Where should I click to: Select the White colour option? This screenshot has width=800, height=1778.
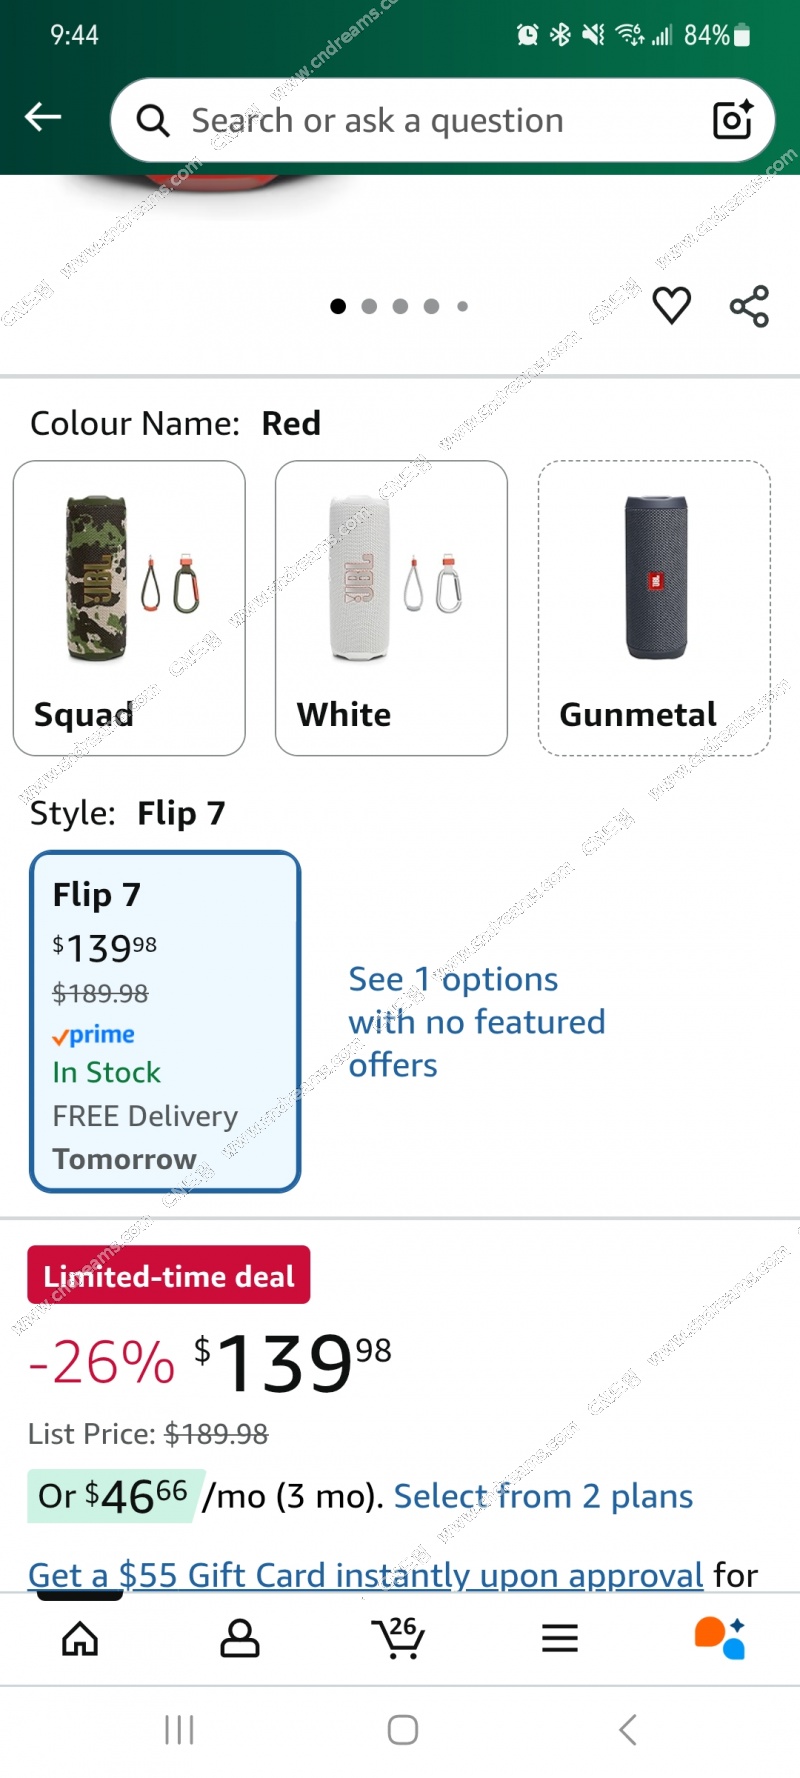391,608
